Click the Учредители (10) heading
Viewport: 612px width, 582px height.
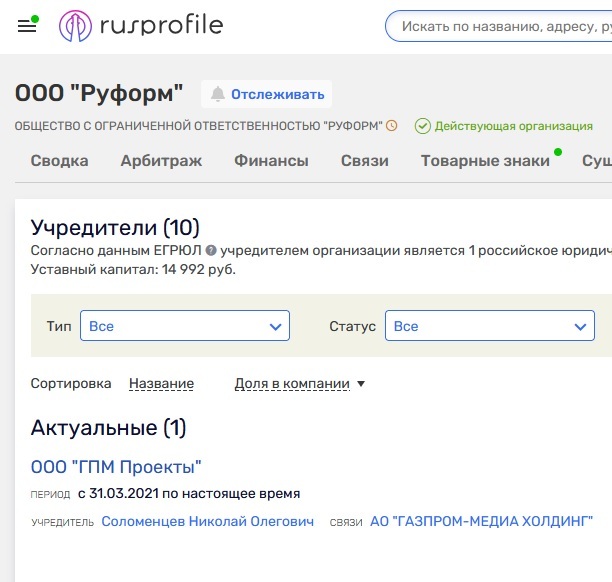[x=115, y=227]
